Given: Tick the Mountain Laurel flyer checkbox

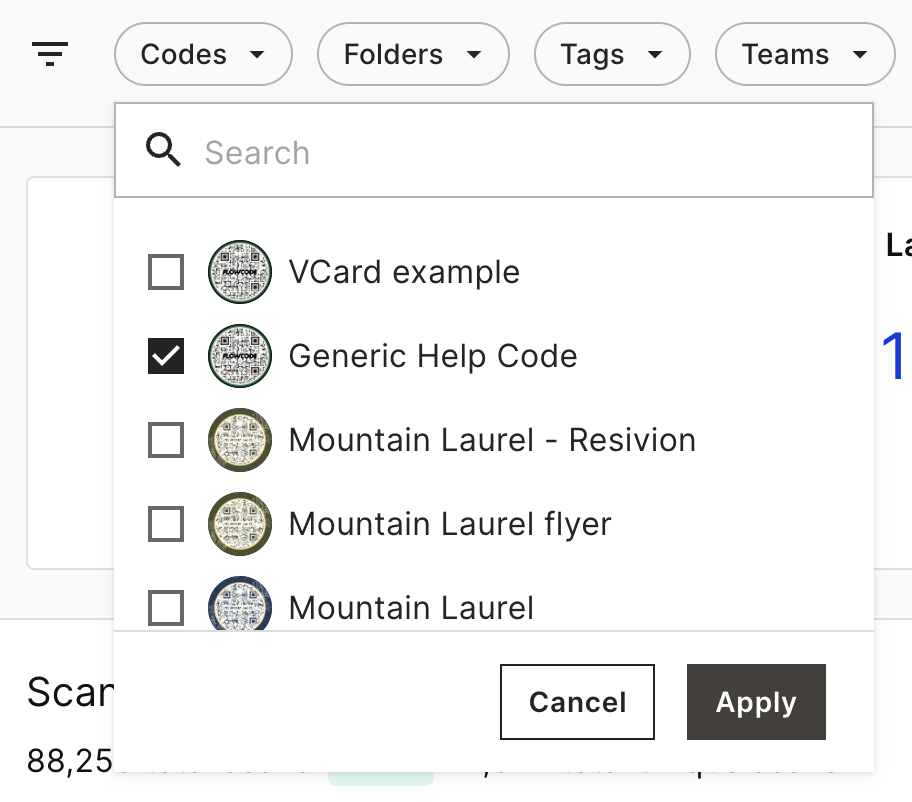Looking at the screenshot, I should coord(166,523).
